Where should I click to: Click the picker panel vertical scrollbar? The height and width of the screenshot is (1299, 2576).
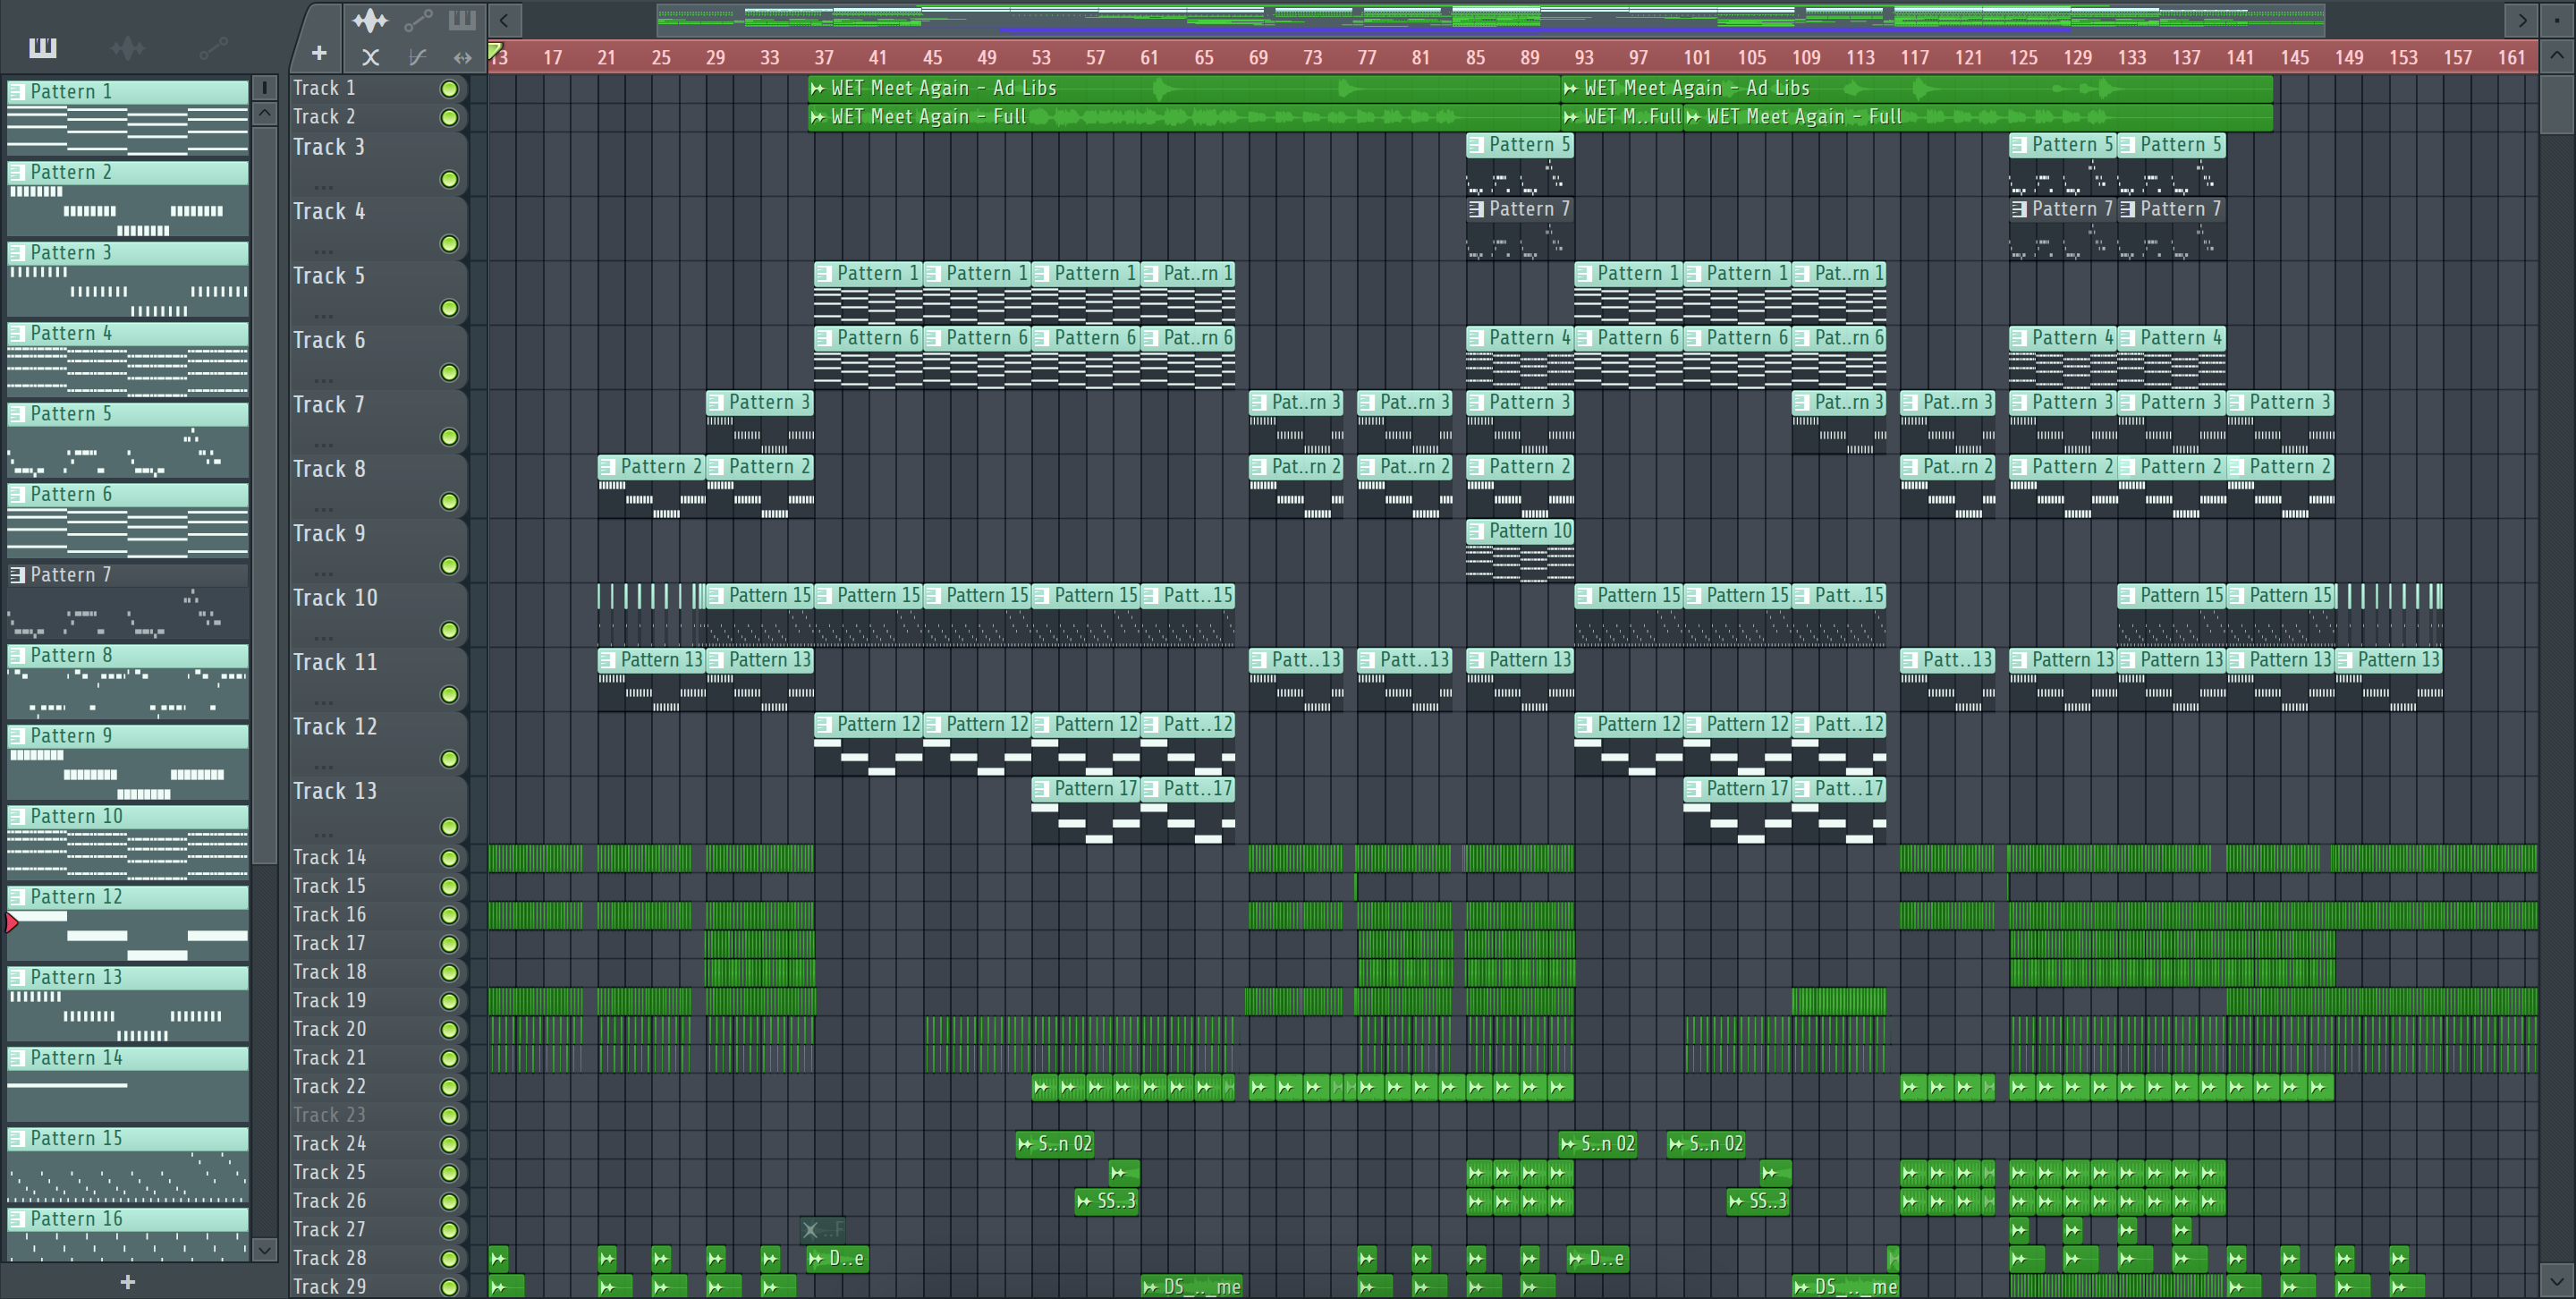[x=265, y=494]
